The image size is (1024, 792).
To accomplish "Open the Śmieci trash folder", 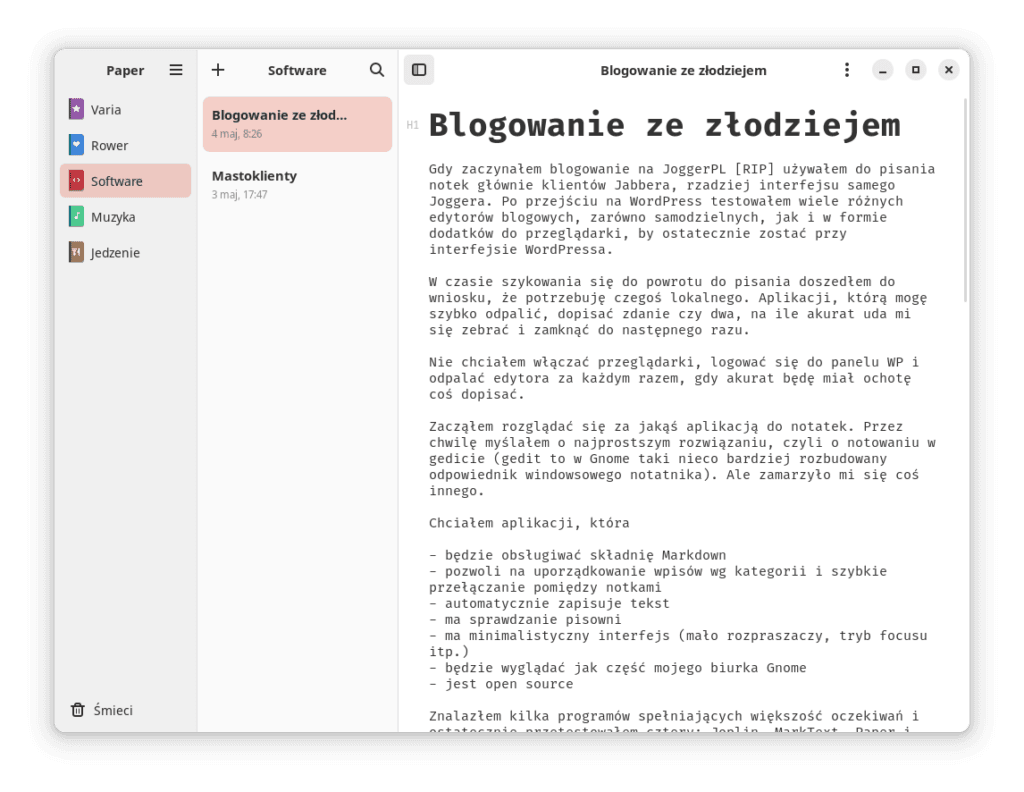I will 113,710.
